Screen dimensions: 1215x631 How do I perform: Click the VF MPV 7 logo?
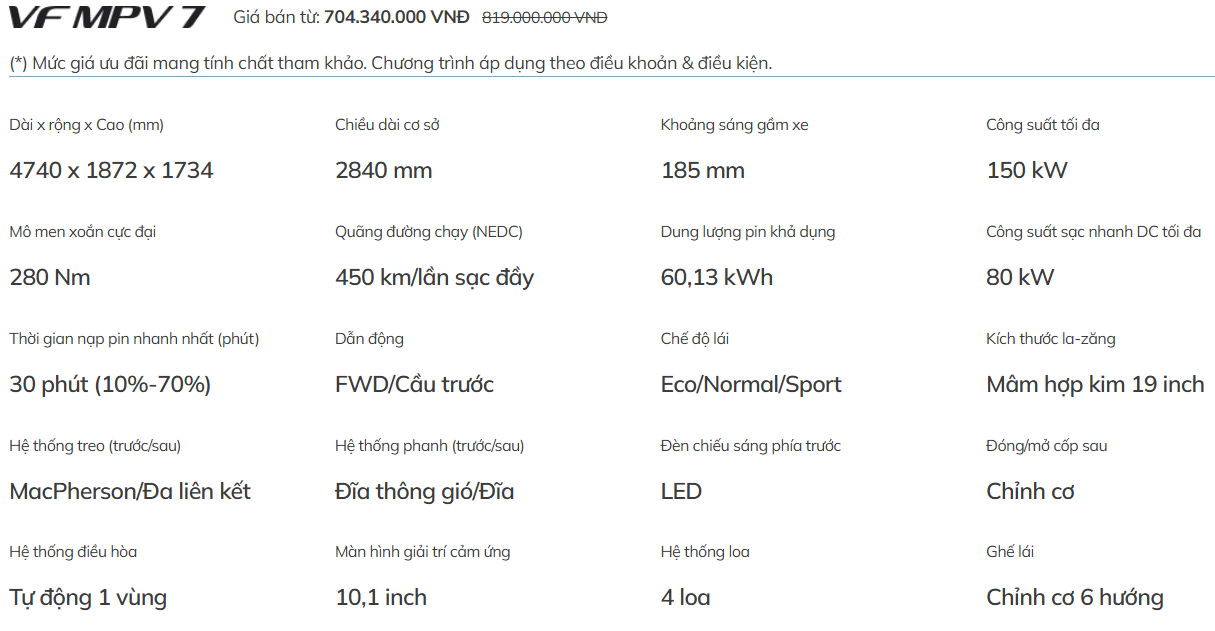coord(108,17)
